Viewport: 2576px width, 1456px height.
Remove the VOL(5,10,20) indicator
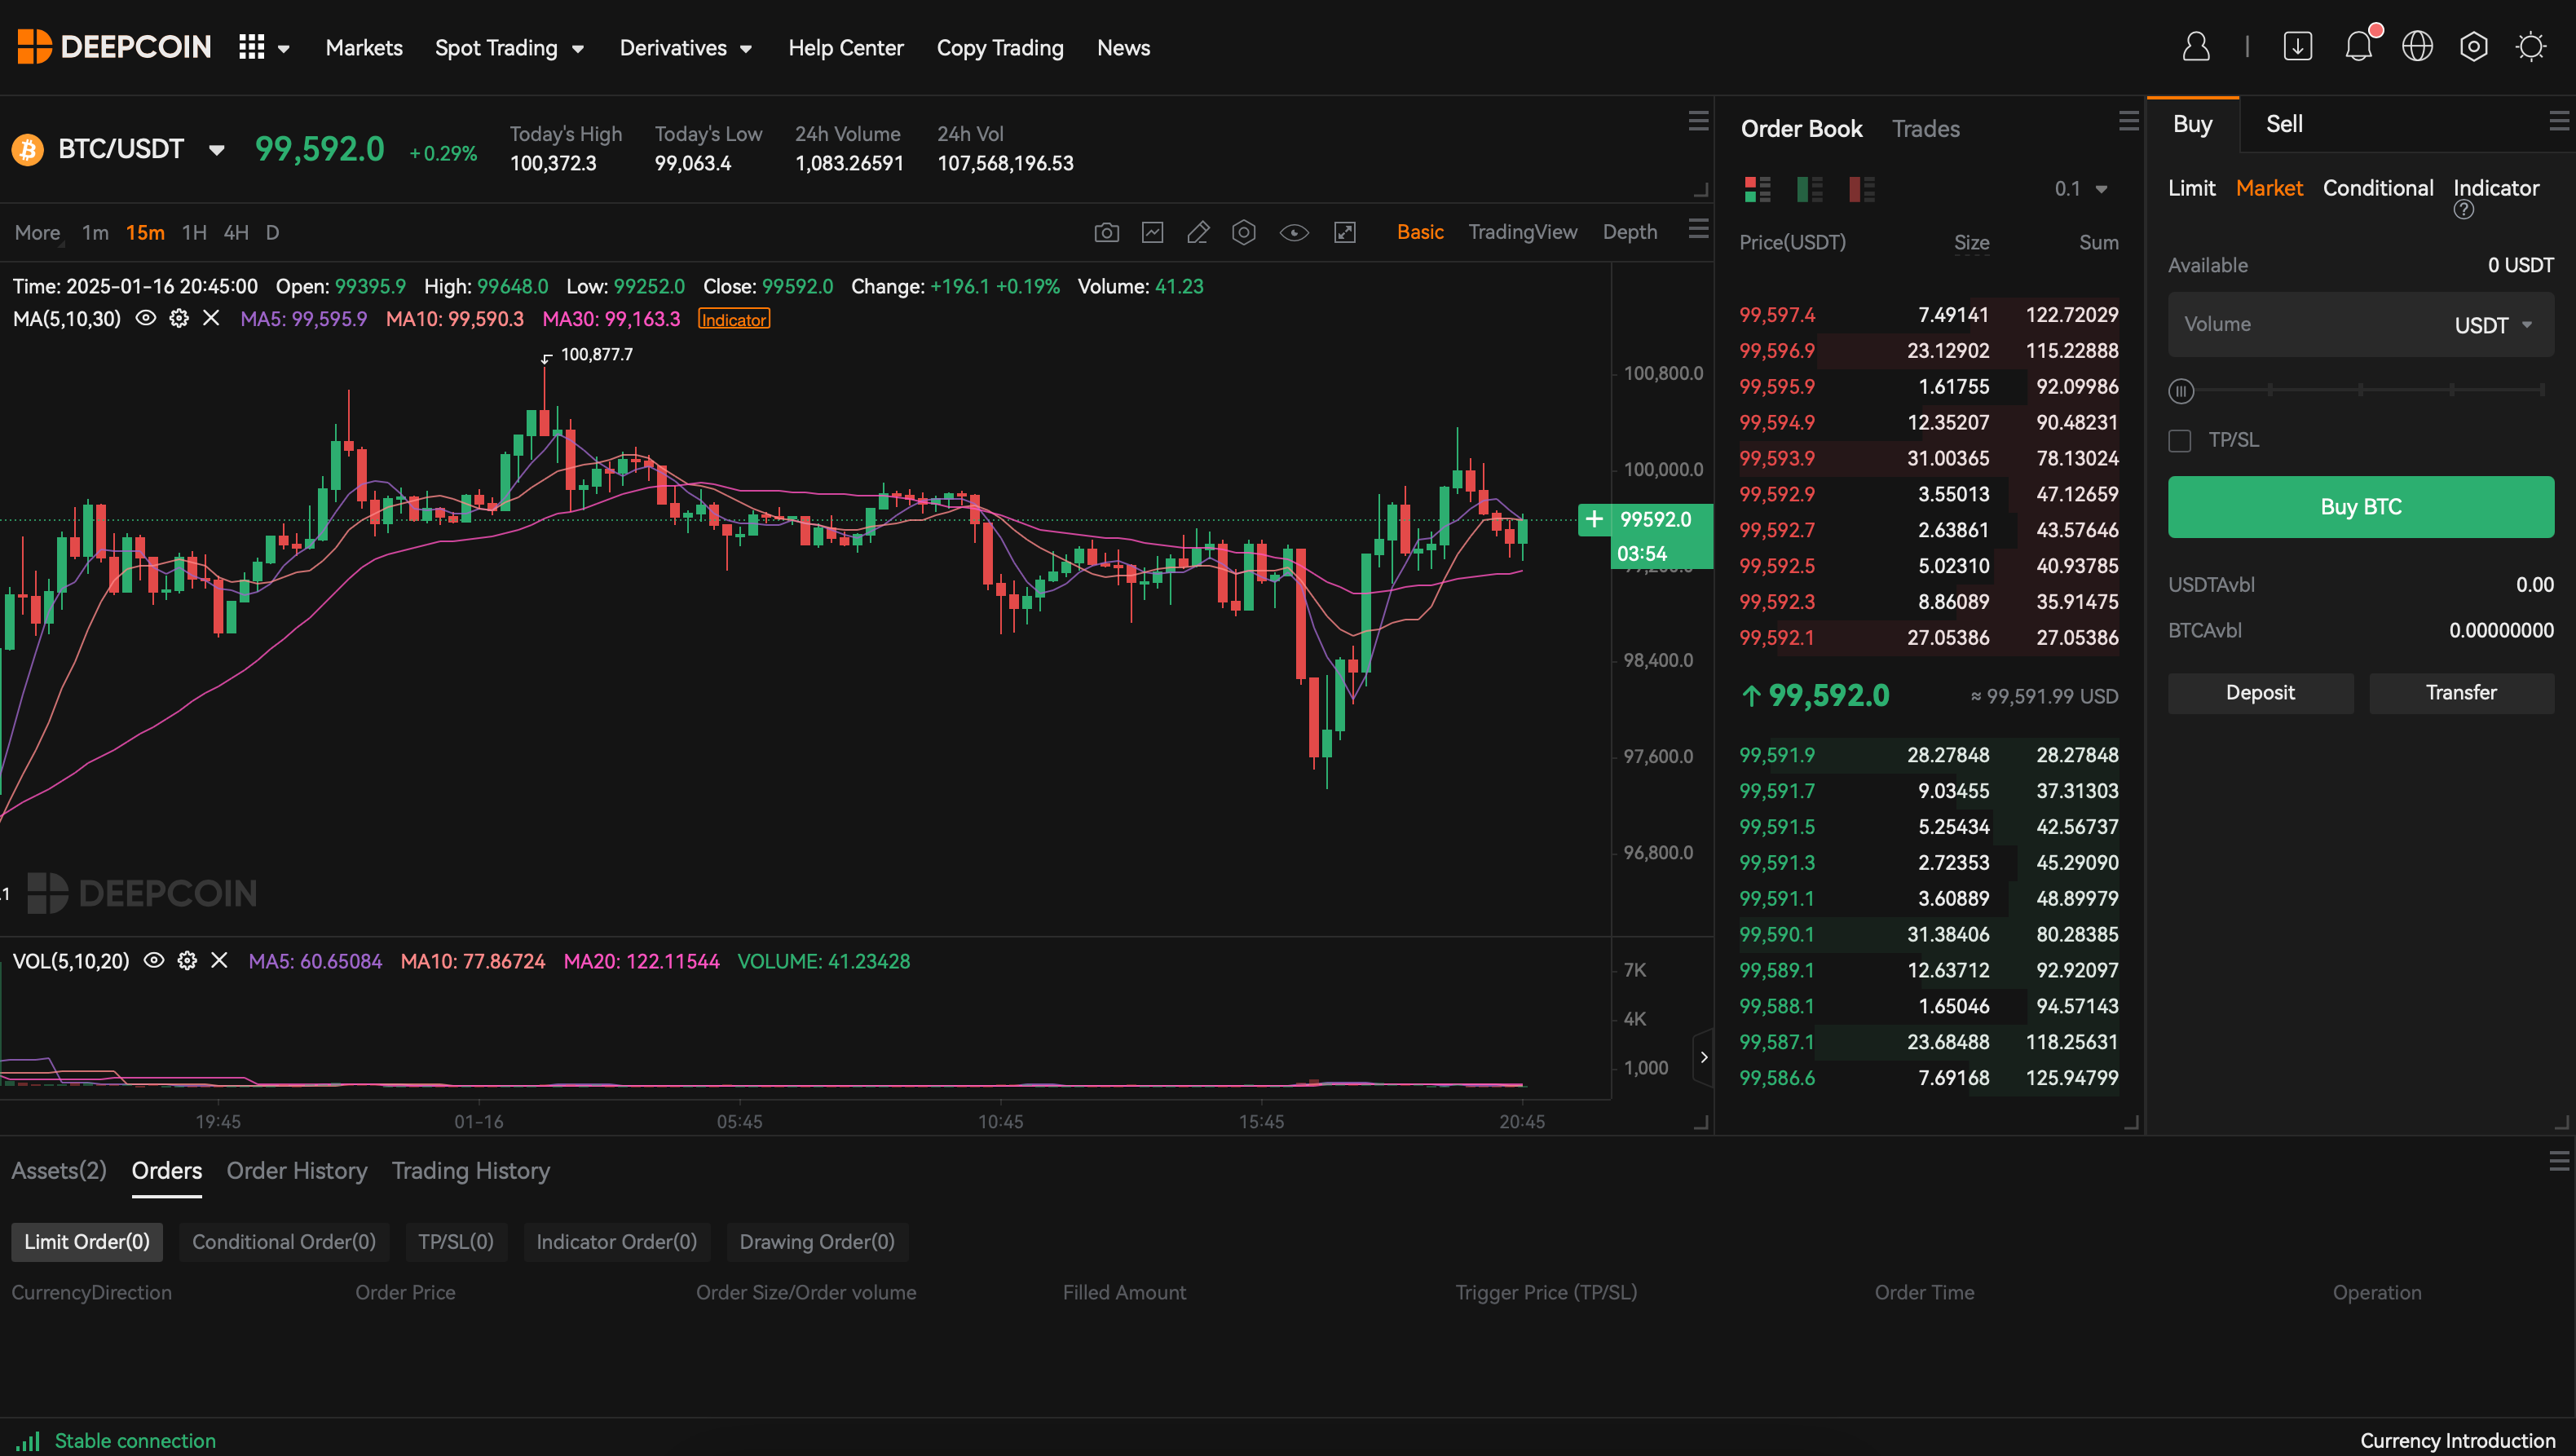coord(219,961)
